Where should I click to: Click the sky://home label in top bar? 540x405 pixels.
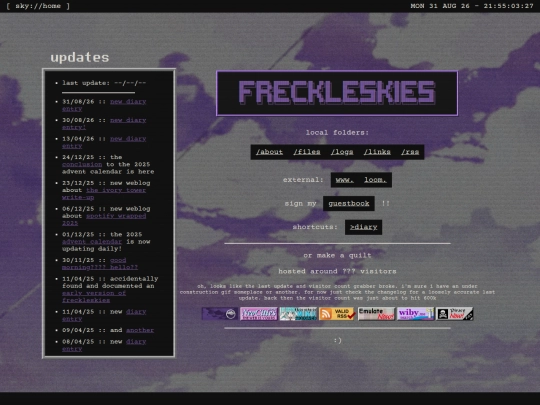(38, 6)
